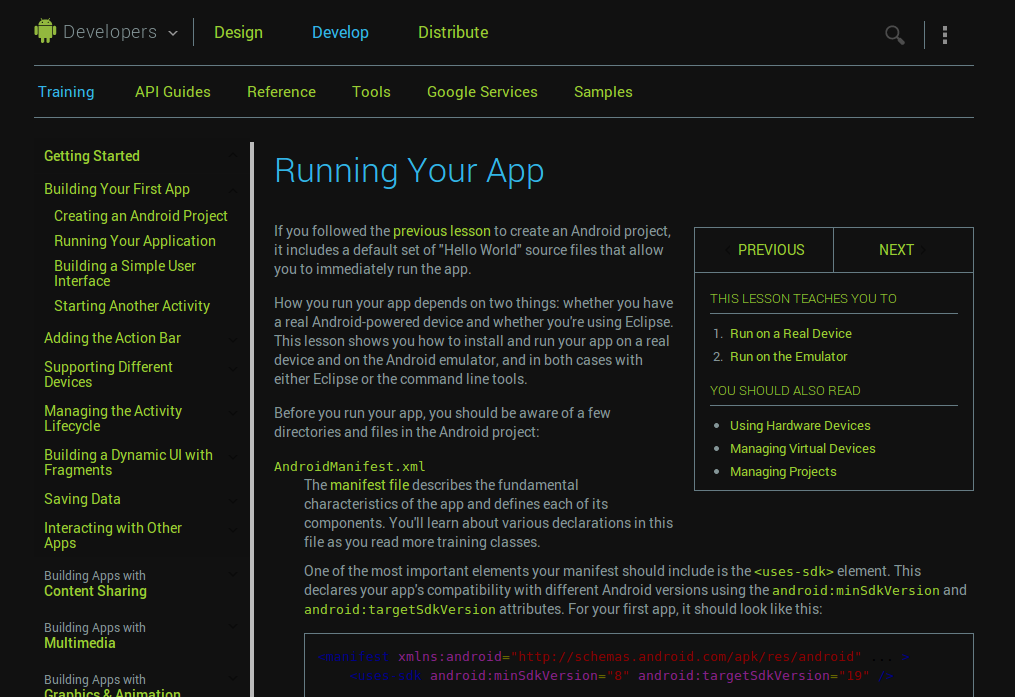The width and height of the screenshot is (1015, 697).
Task: Expand the Supporting Different Devices arrow
Action: (233, 369)
